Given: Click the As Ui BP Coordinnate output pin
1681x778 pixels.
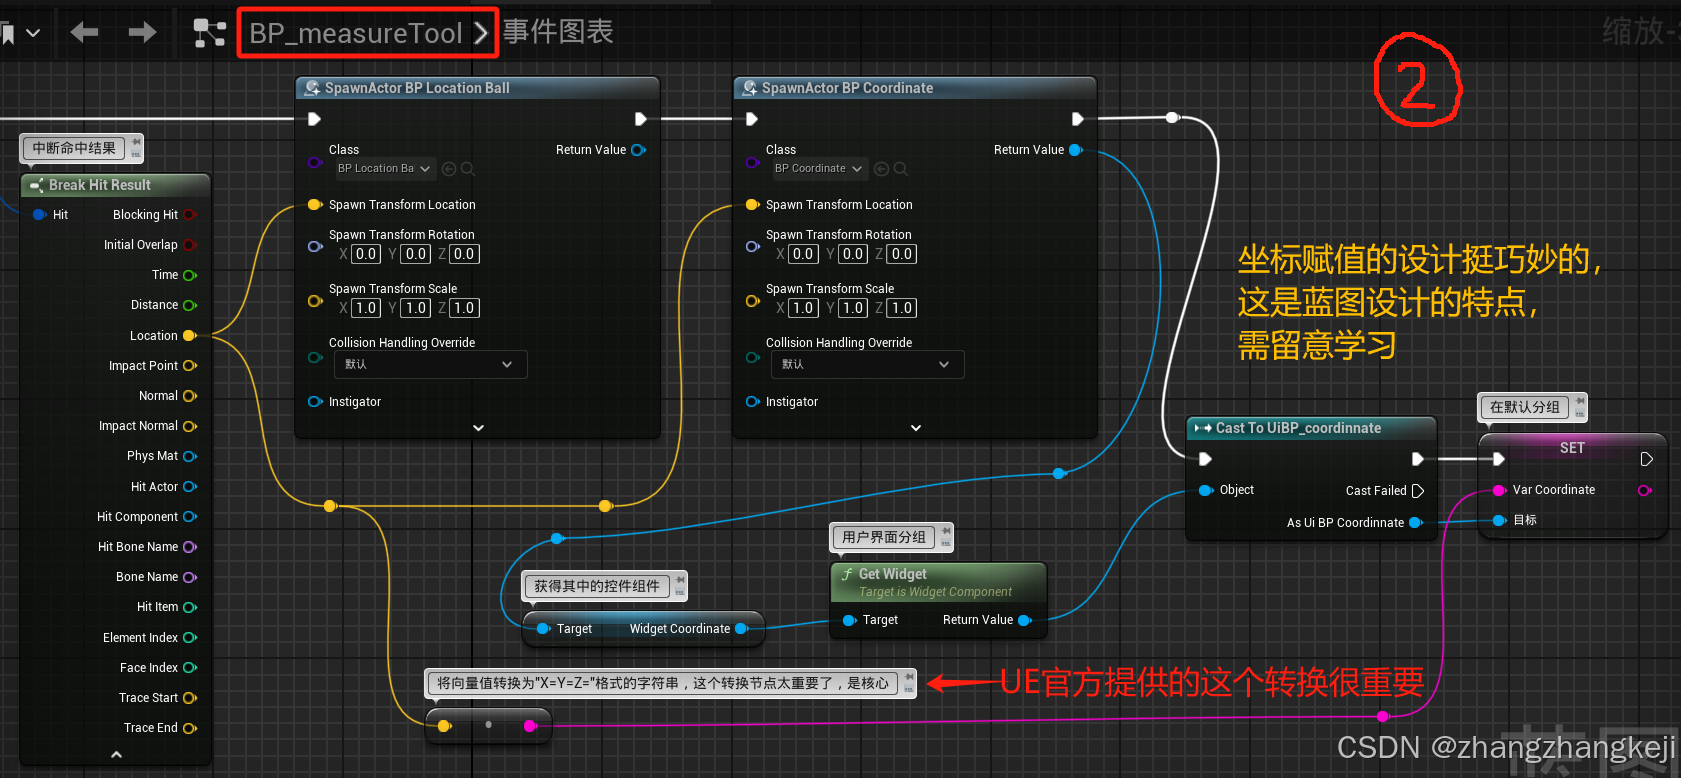Looking at the screenshot, I should [1415, 523].
